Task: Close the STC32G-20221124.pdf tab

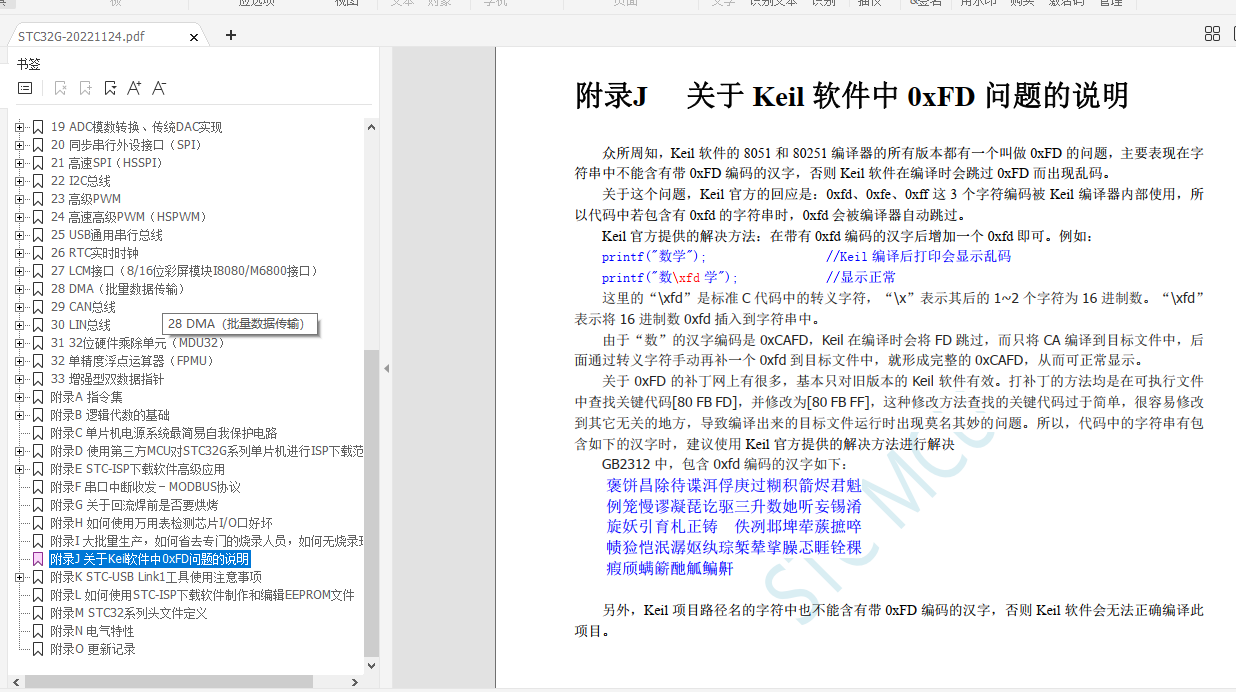Action: [193, 37]
